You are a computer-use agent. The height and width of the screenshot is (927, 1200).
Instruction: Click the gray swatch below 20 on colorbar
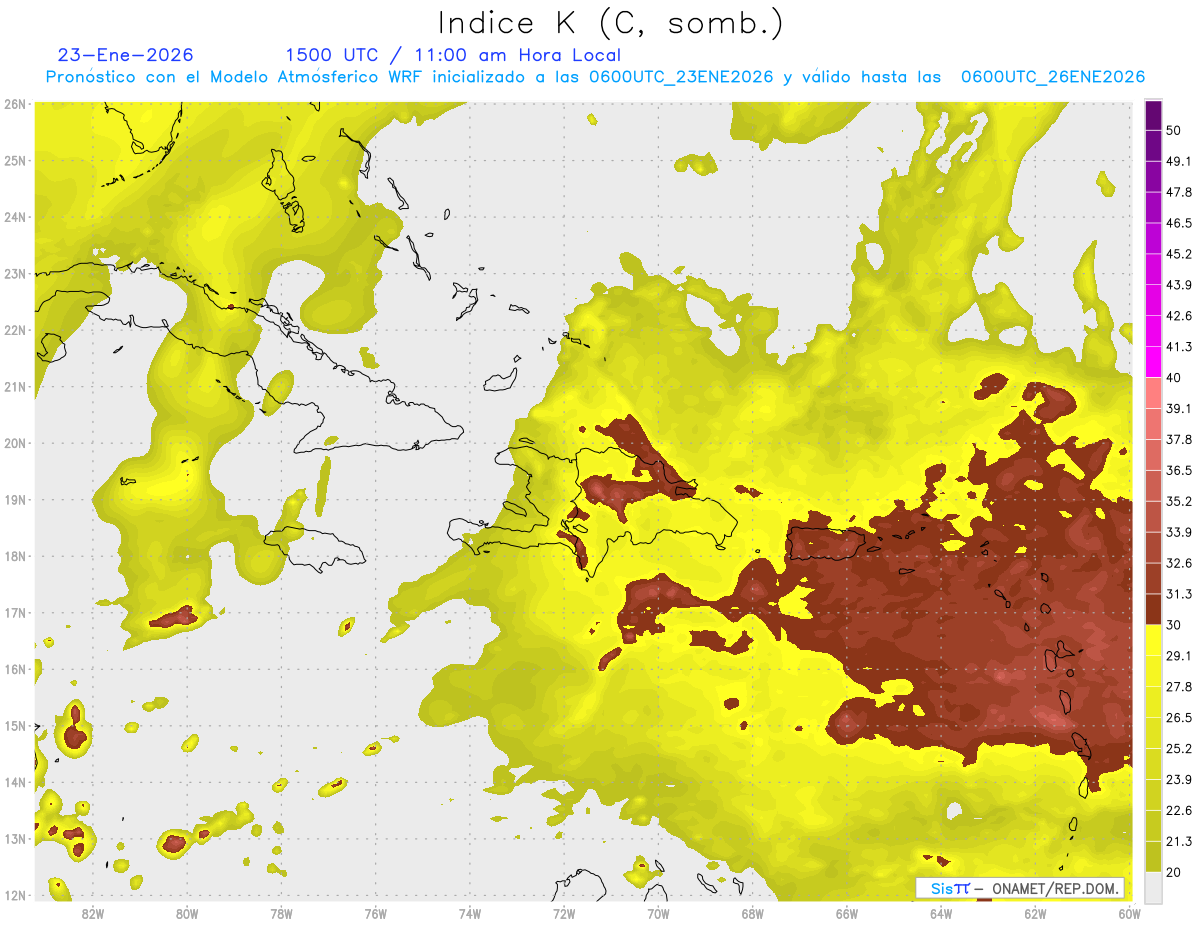(1153, 886)
